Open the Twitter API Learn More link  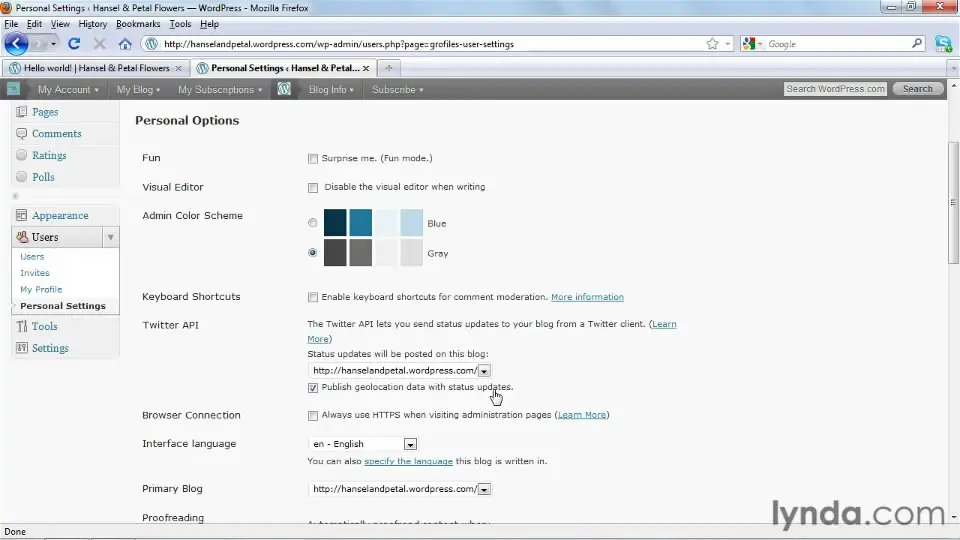pyautogui.click(x=664, y=324)
